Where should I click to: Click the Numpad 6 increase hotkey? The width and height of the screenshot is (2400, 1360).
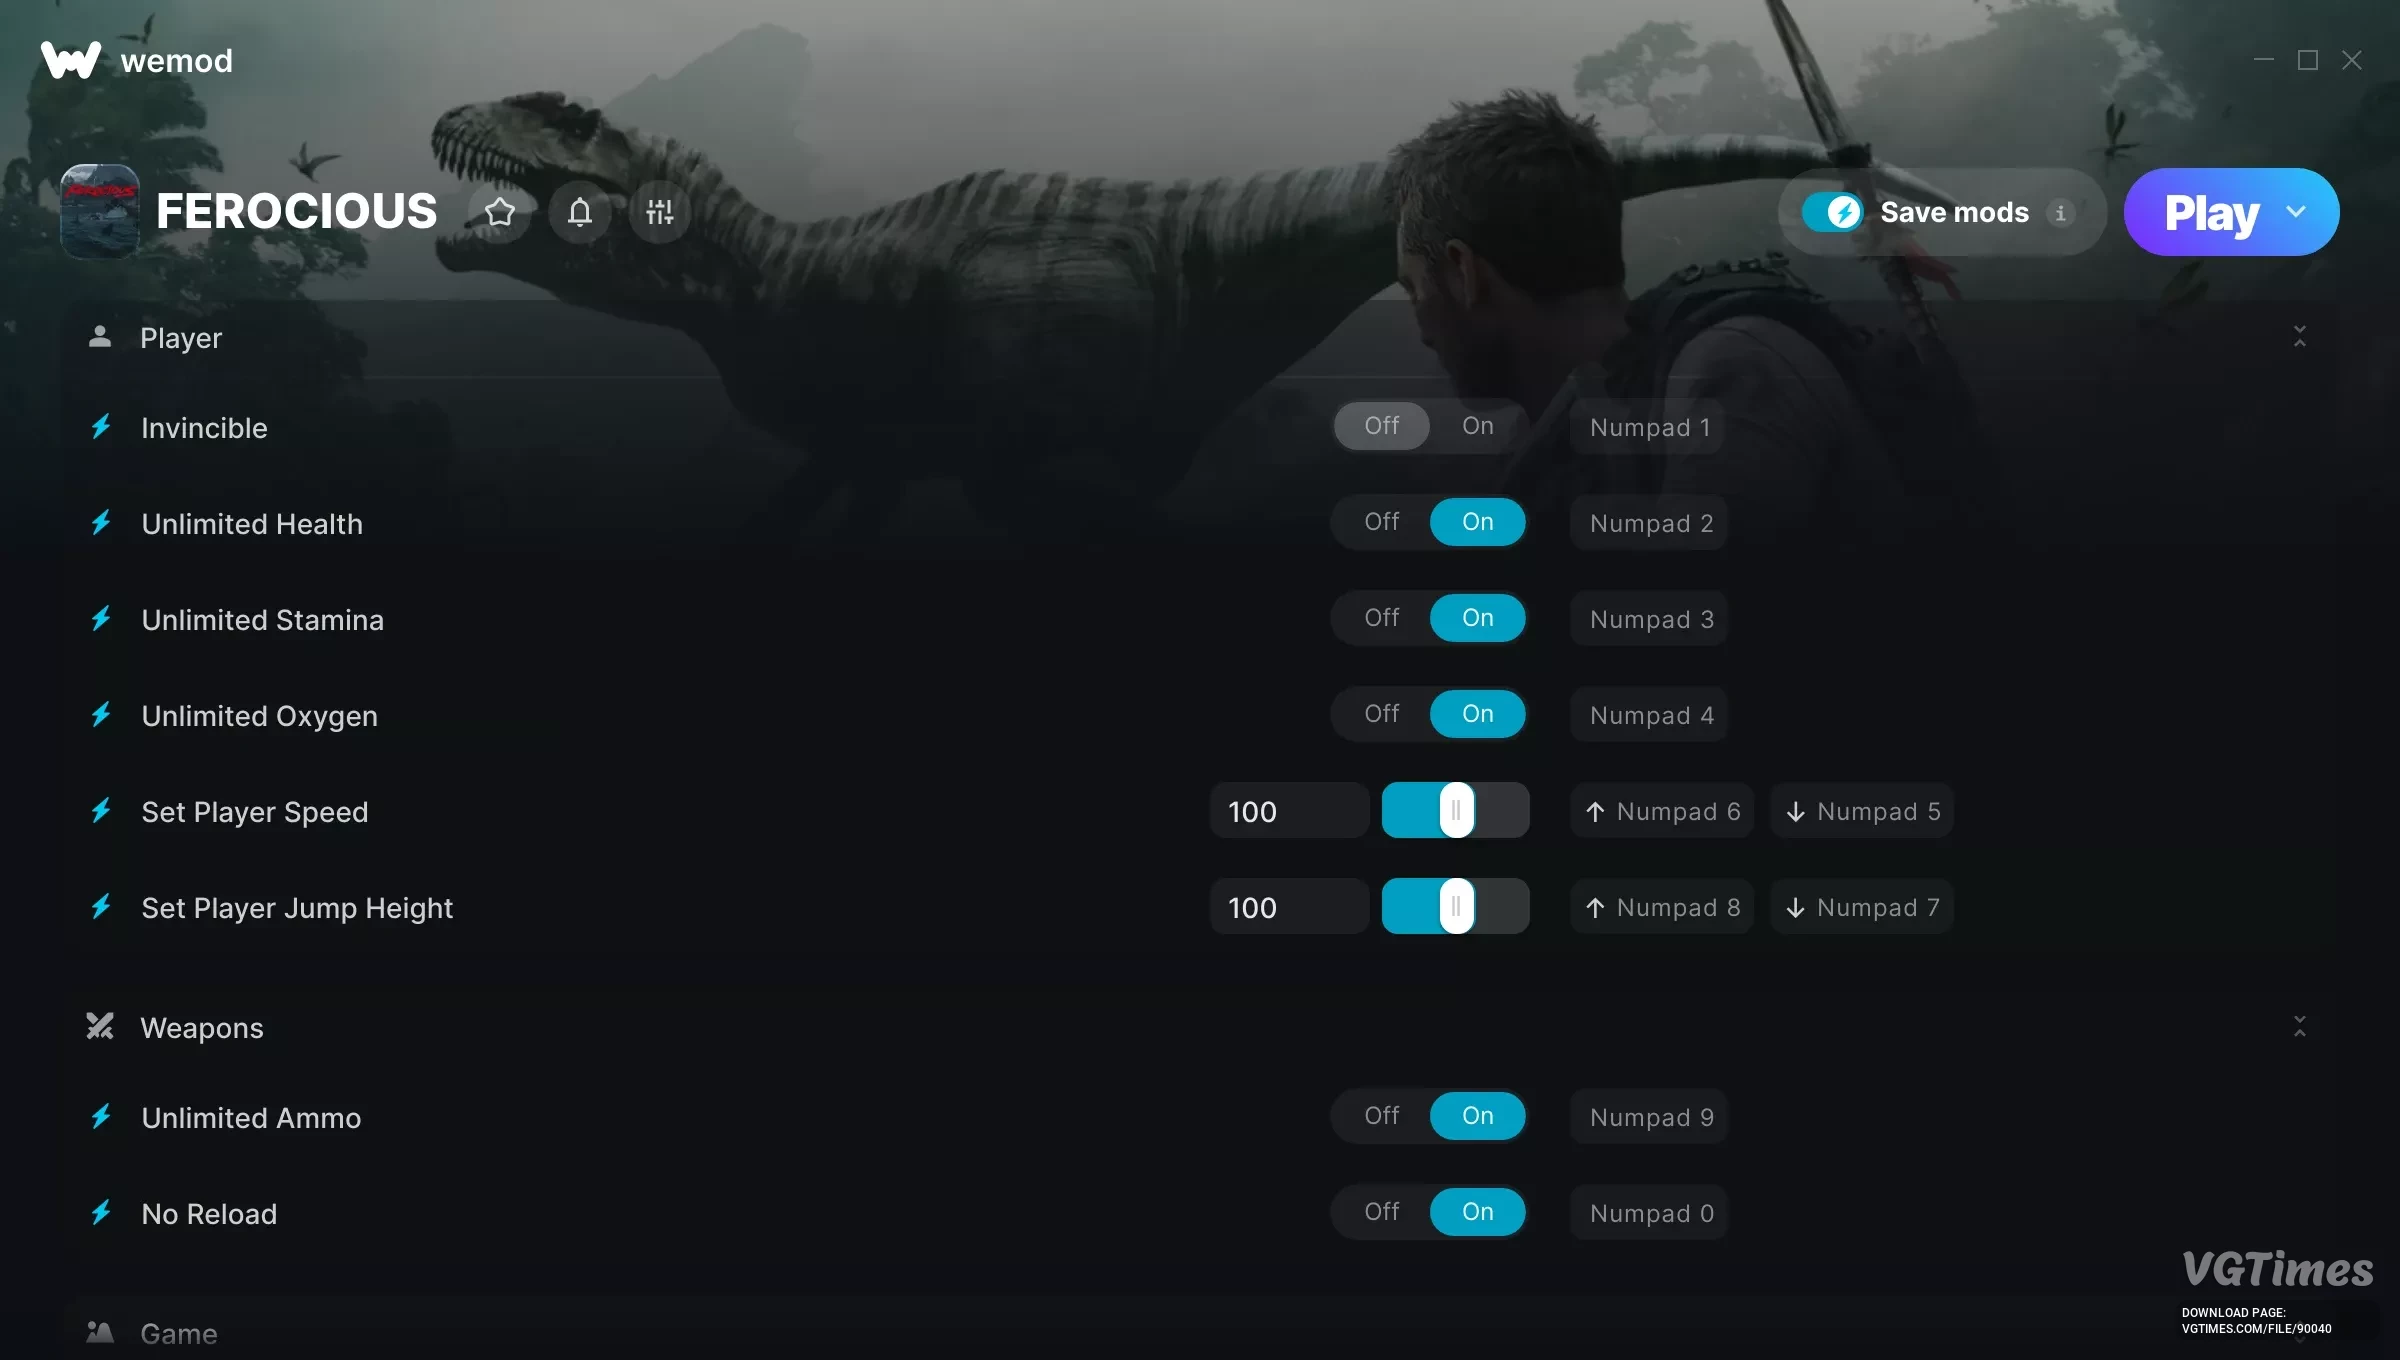click(x=1662, y=811)
